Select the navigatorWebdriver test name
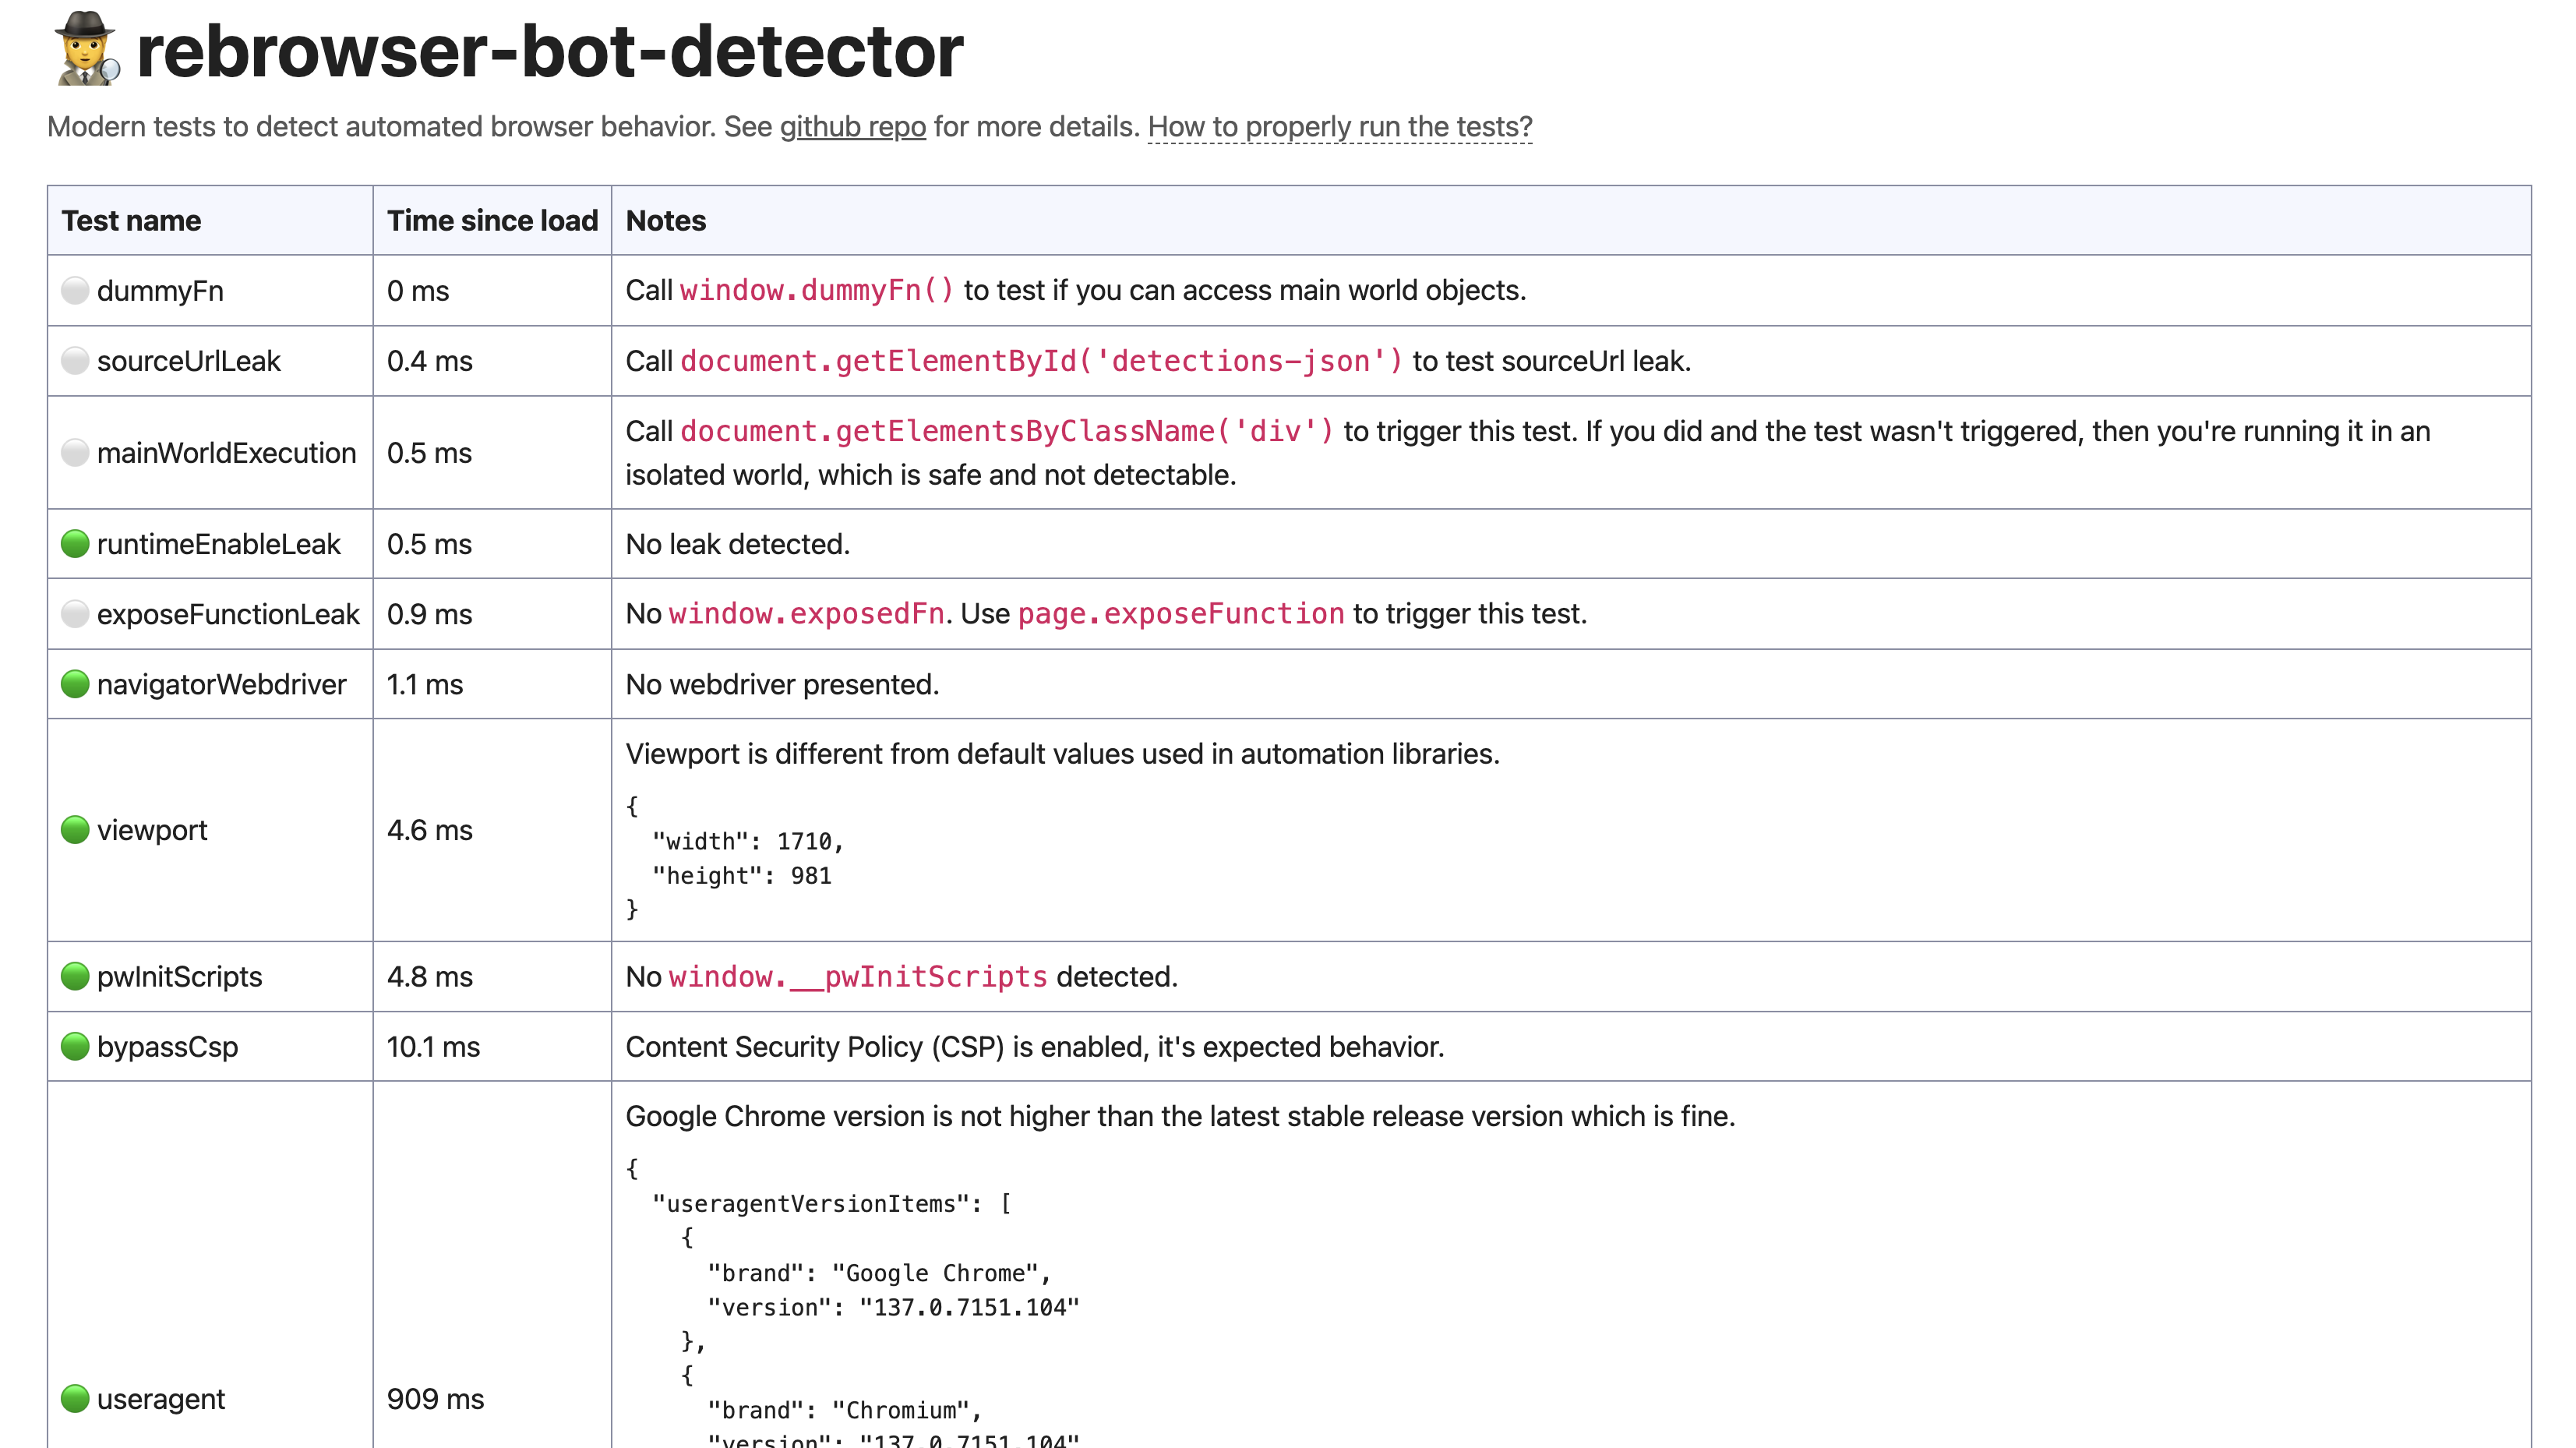The height and width of the screenshot is (1448, 2576). tap(222, 684)
